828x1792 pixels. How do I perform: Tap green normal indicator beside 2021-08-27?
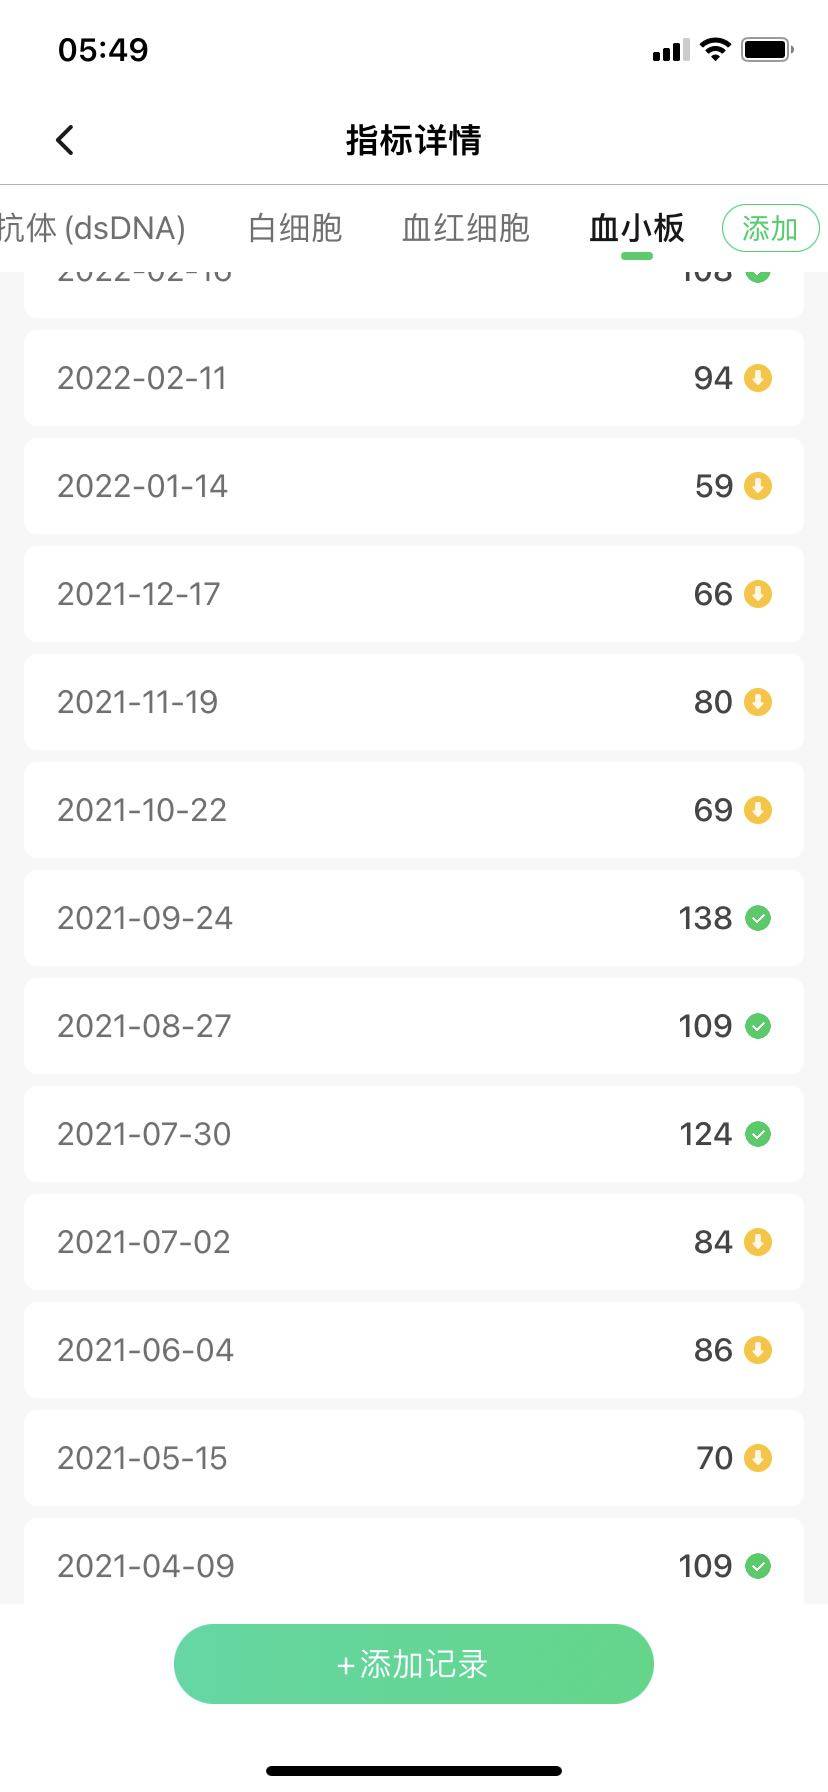coord(758,1026)
